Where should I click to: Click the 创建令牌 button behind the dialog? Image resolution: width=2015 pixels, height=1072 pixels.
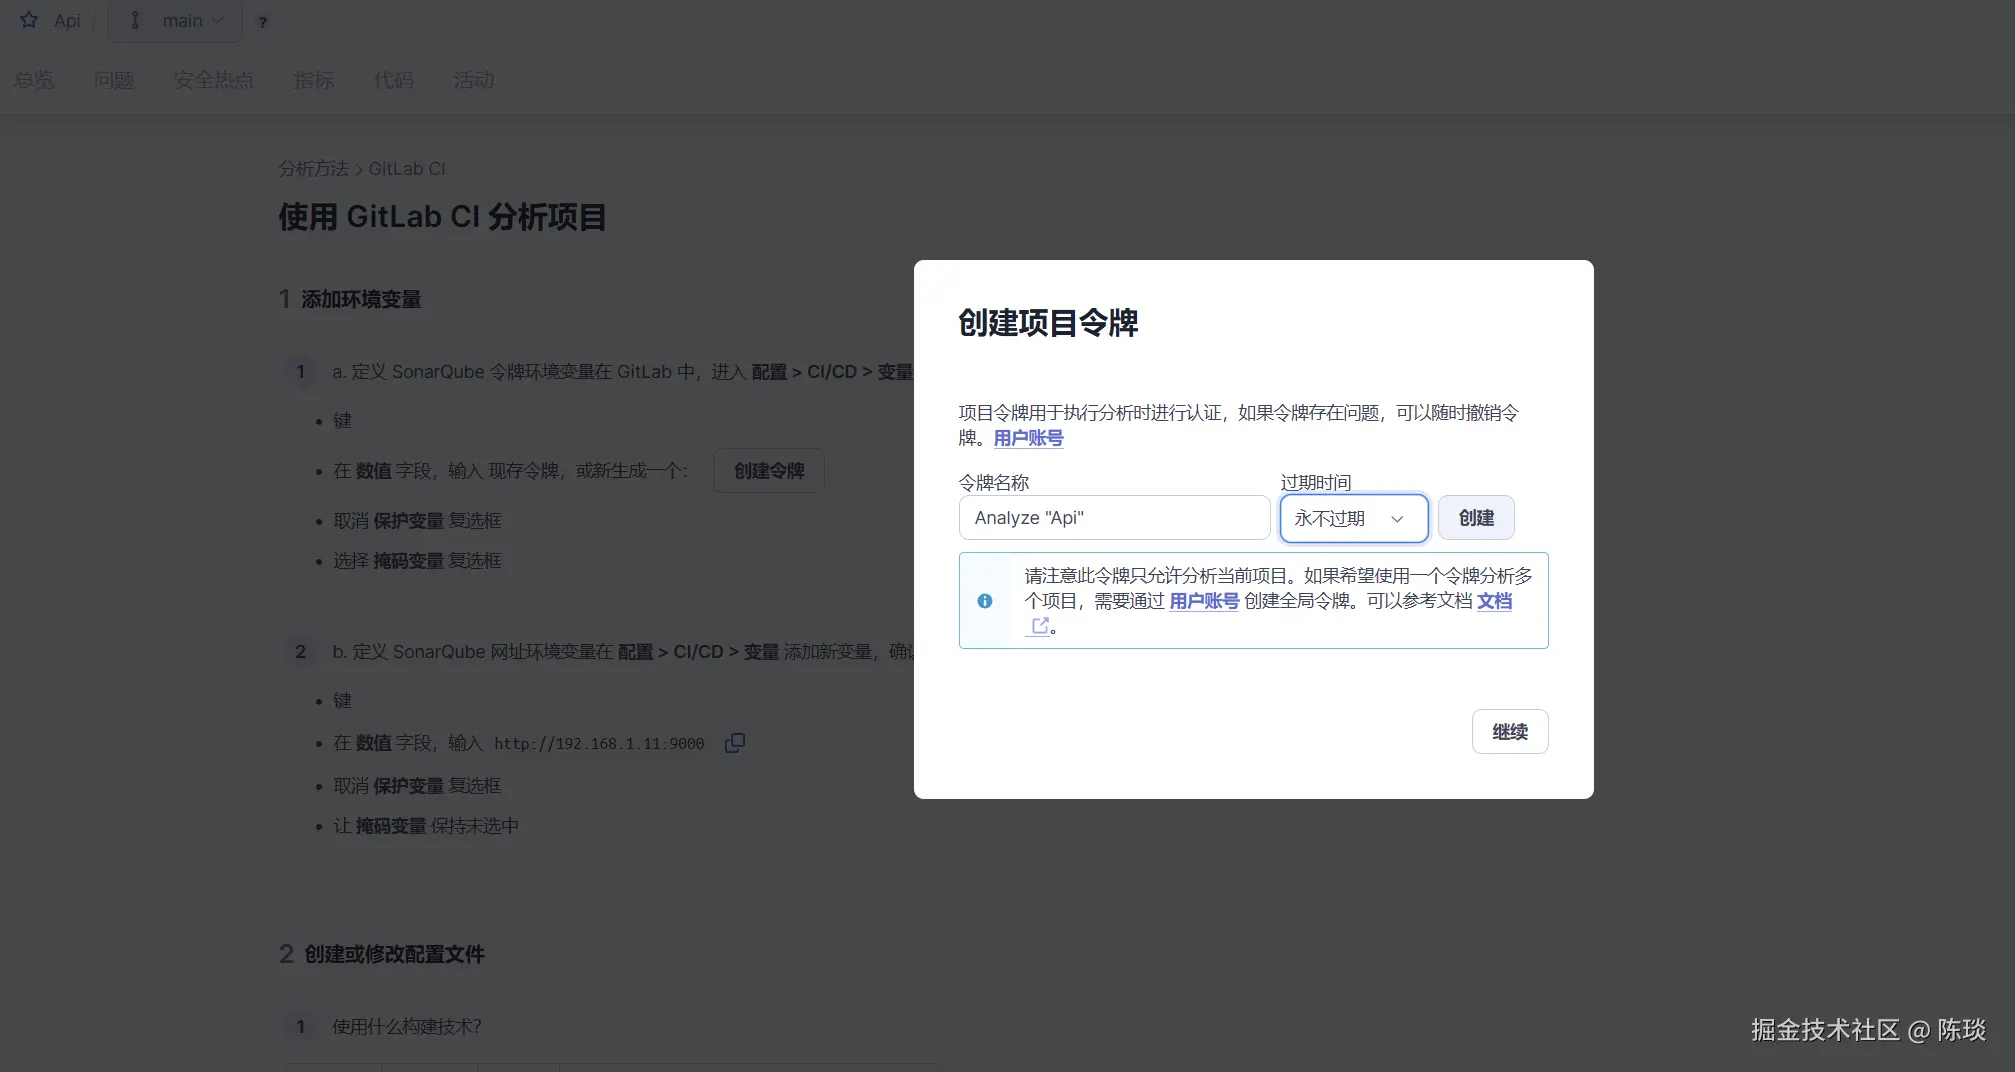pyautogui.click(x=769, y=471)
